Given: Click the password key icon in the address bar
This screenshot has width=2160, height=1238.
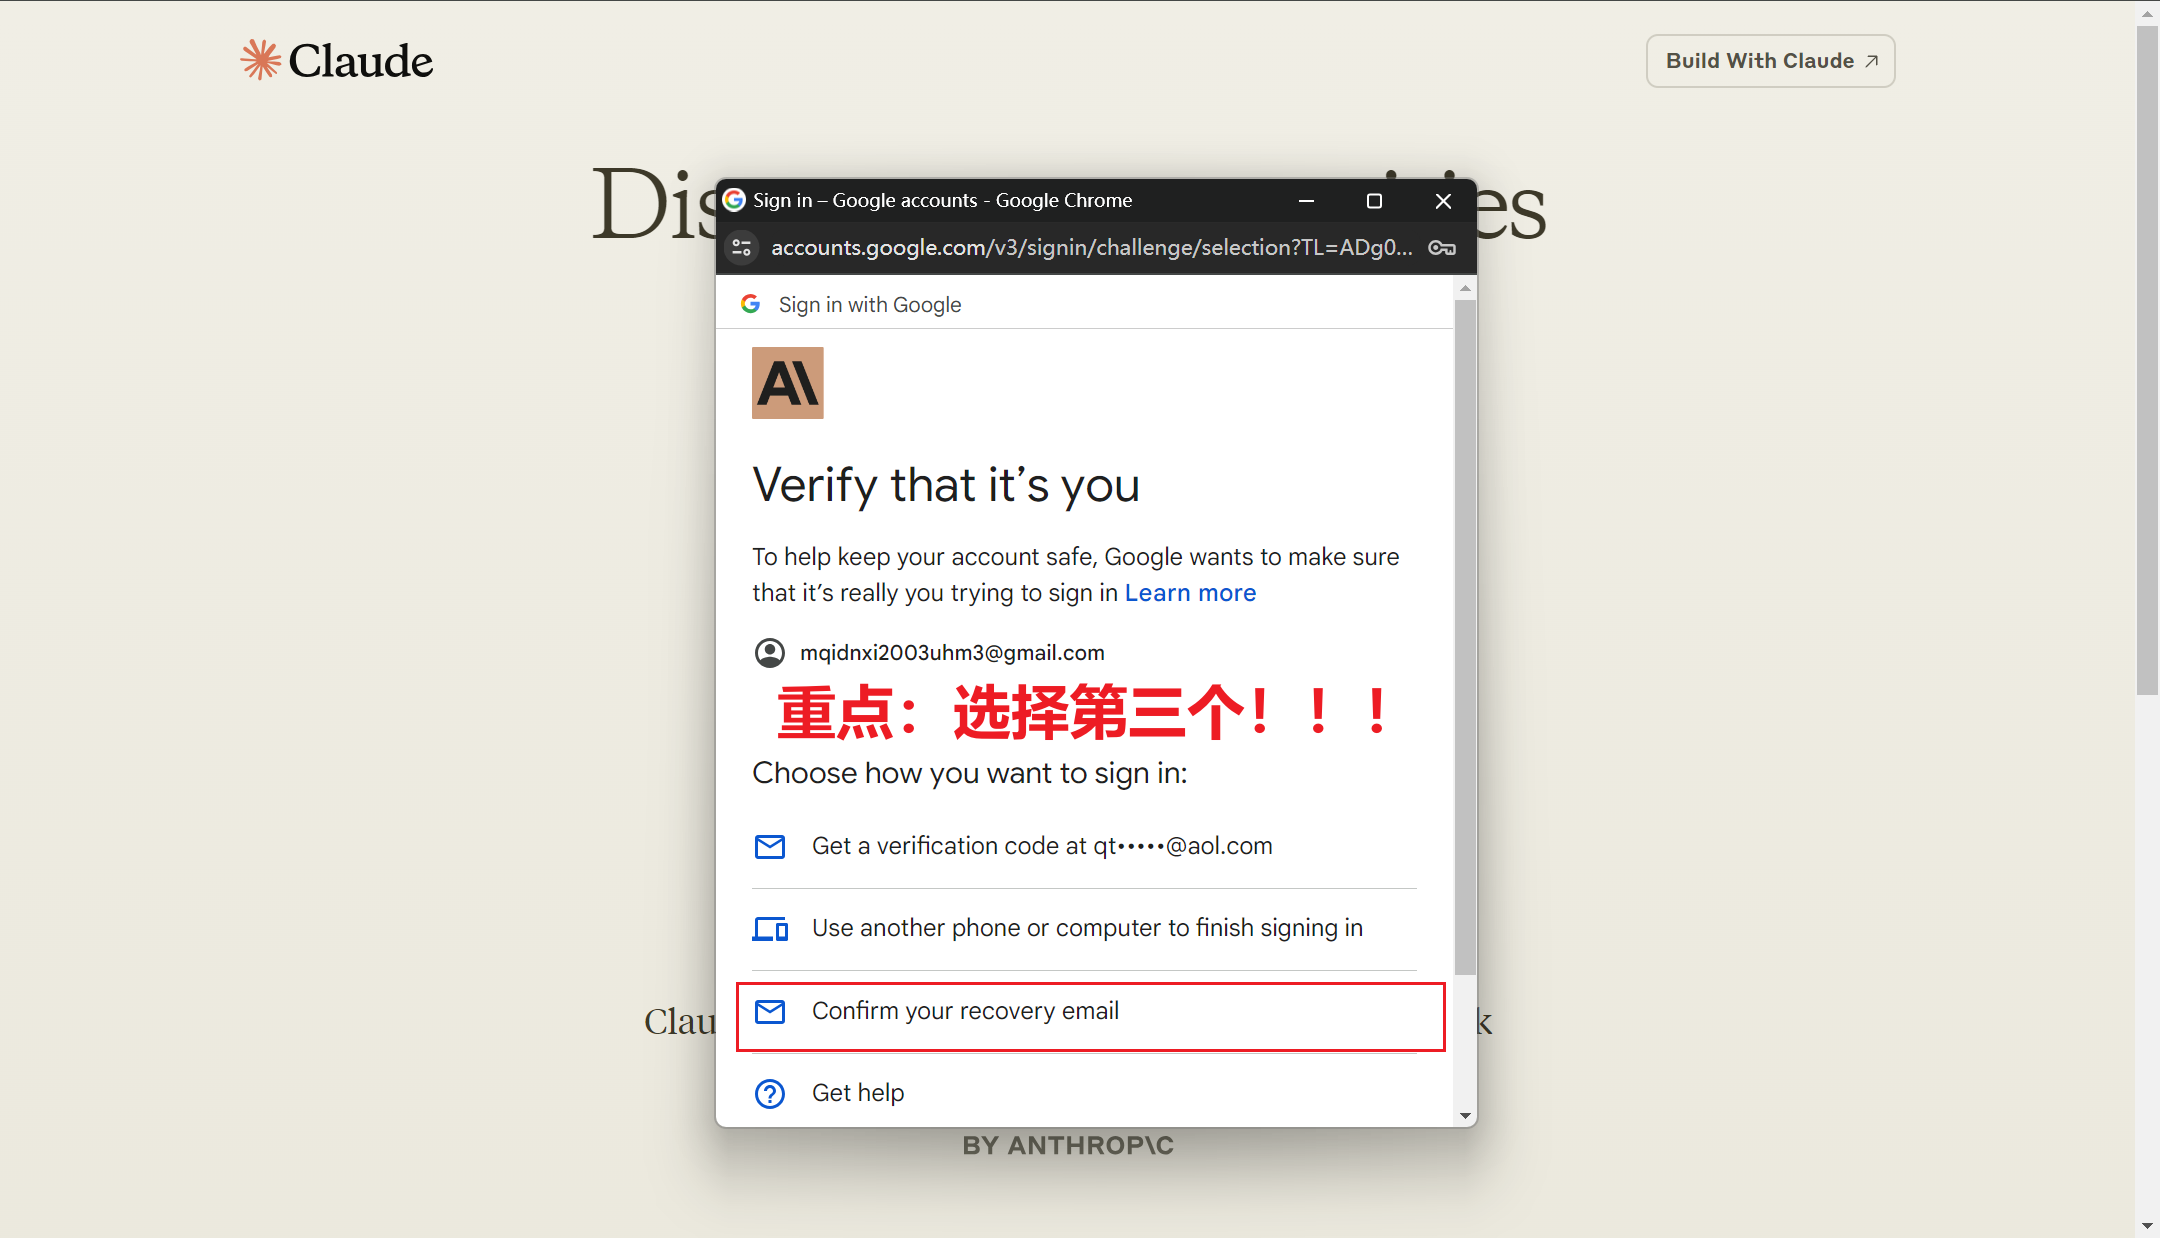Looking at the screenshot, I should (x=1441, y=248).
